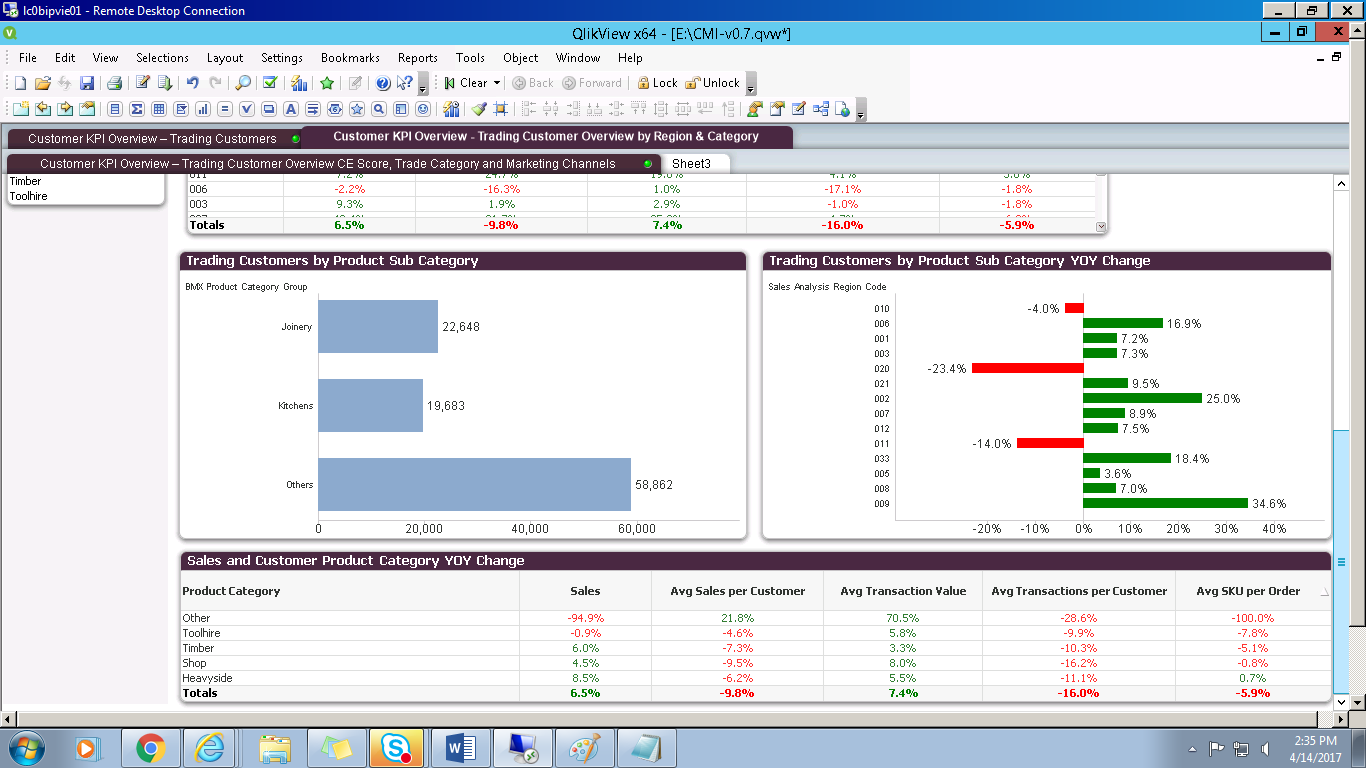
Task: Open the CE Score, Trade Category and Marketing Channels tab
Action: [x=333, y=163]
